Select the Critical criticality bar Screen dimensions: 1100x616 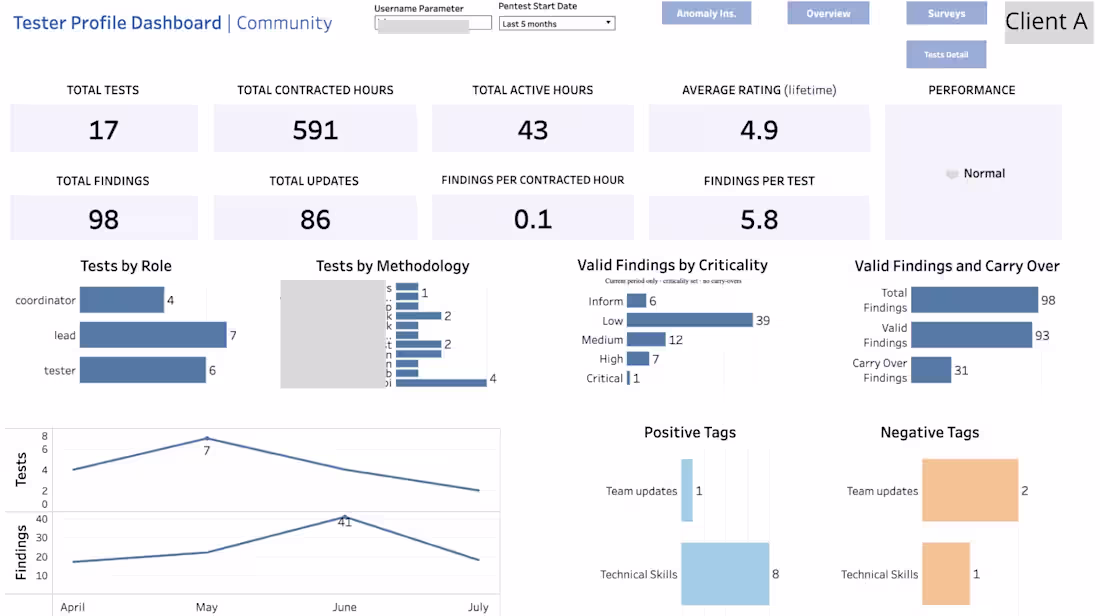point(629,377)
